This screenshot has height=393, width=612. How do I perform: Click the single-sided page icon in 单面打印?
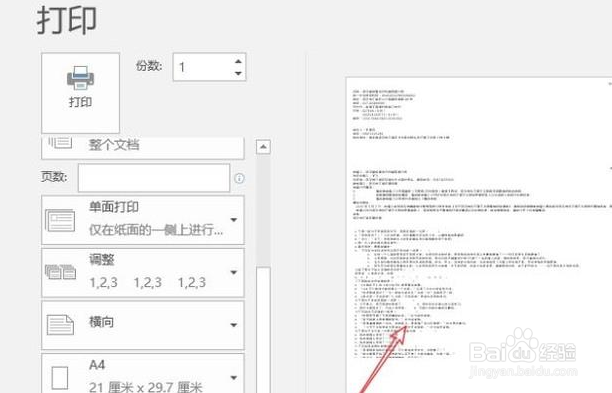point(60,221)
